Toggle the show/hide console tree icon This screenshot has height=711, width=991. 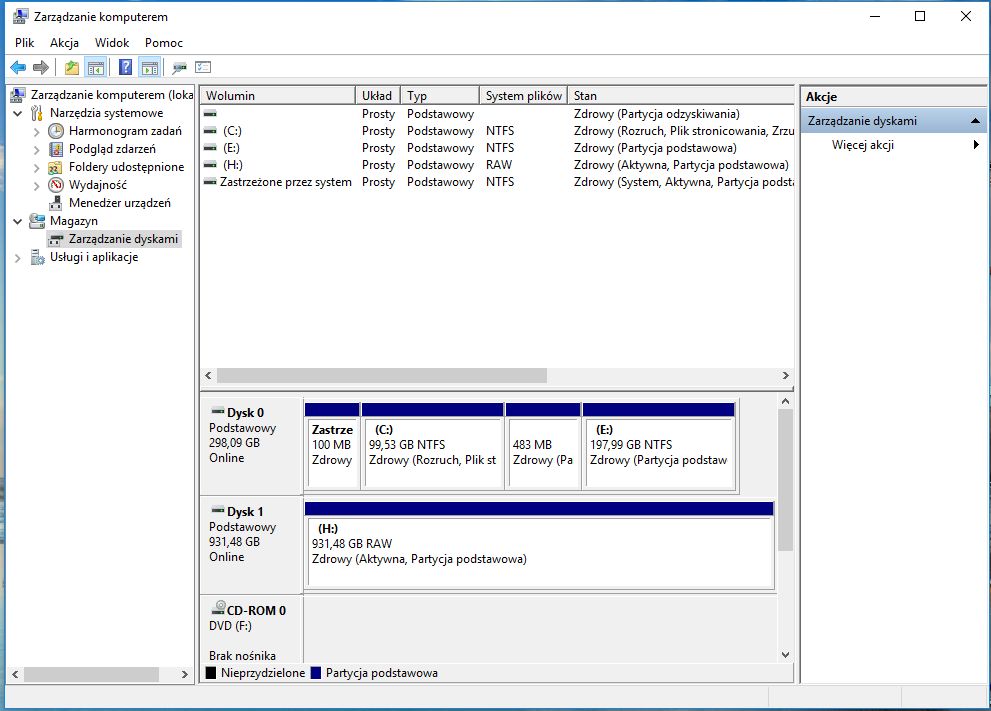[x=96, y=67]
